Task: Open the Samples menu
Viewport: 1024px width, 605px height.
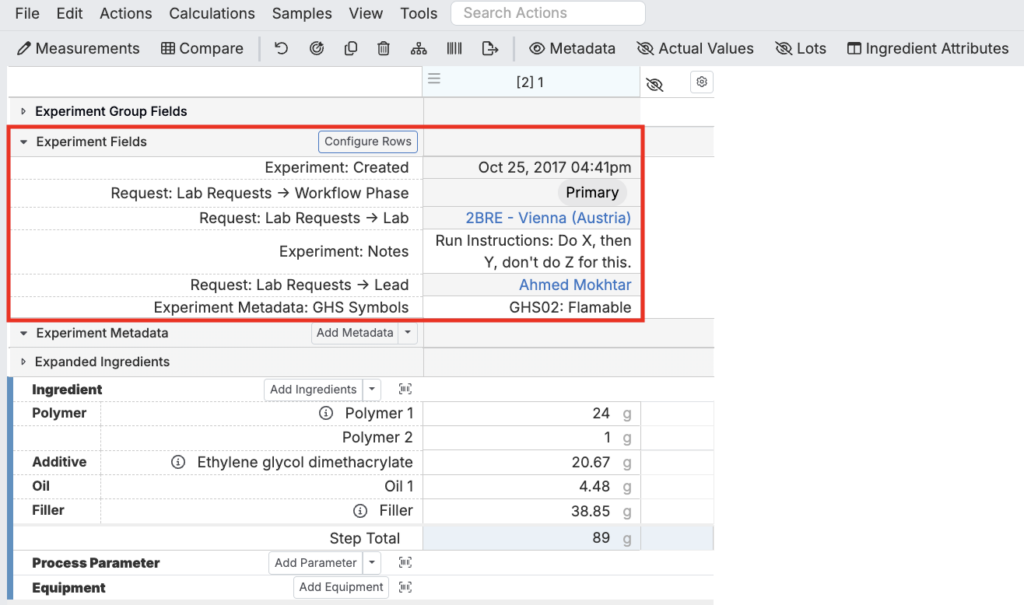Action: point(302,13)
